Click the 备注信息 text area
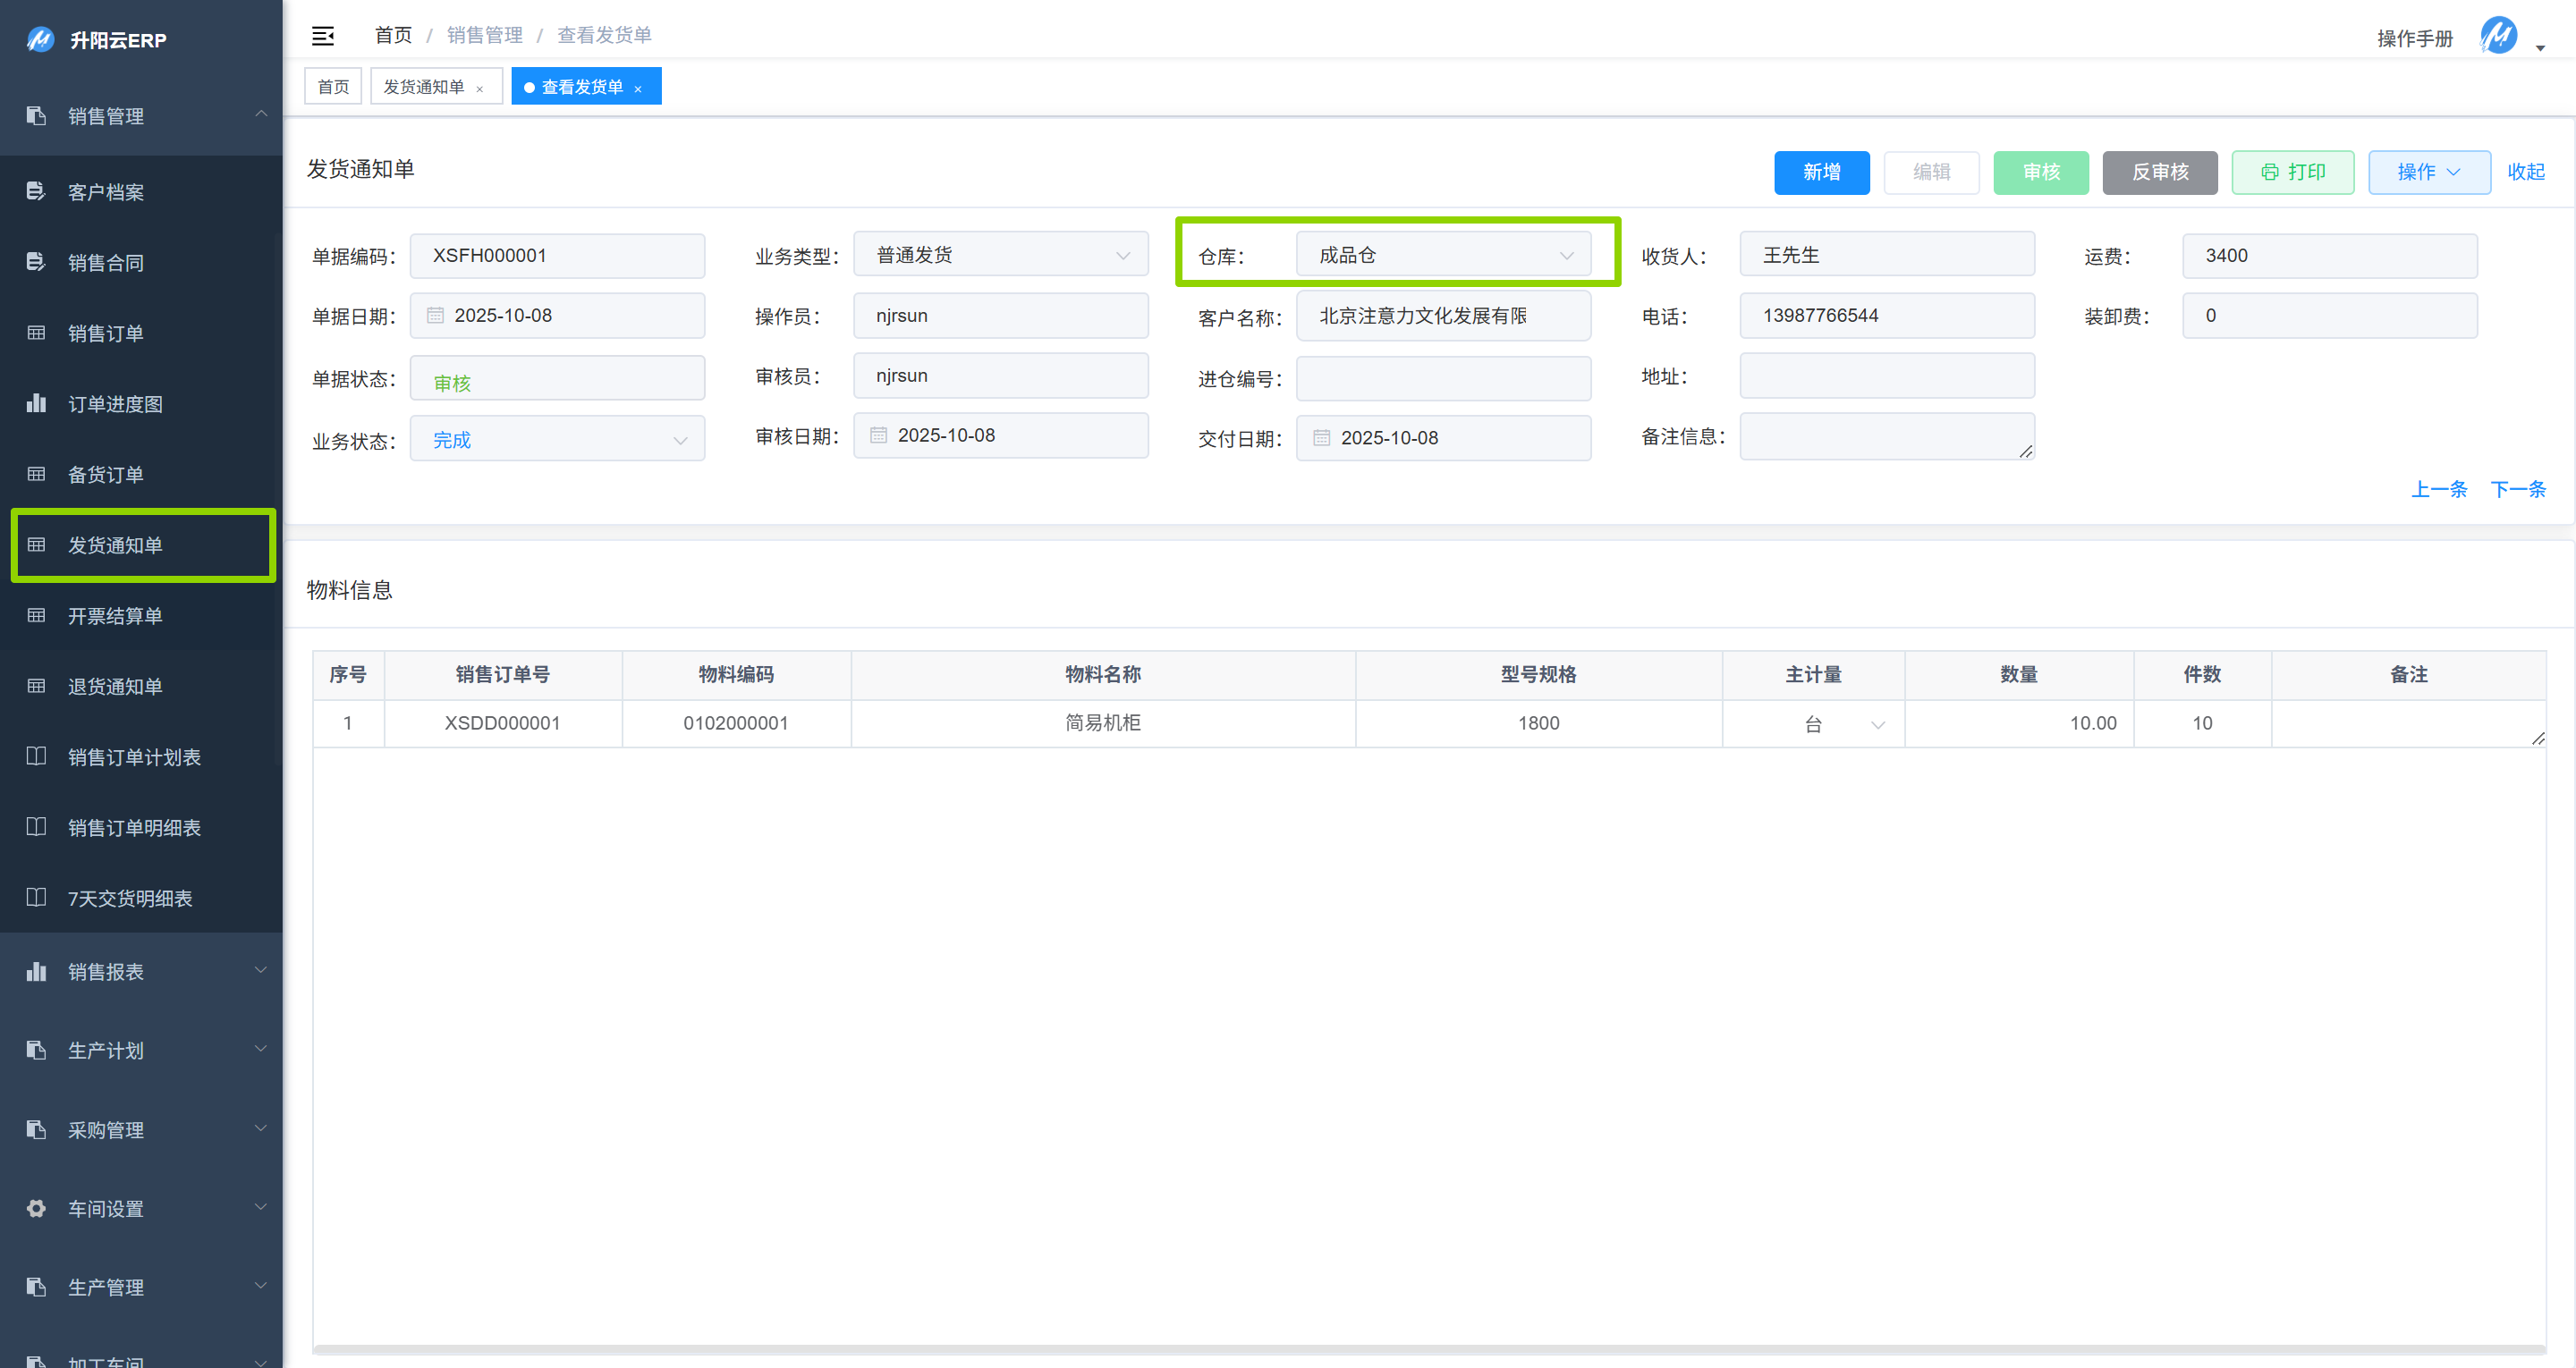The image size is (2576, 1368). (x=1886, y=436)
